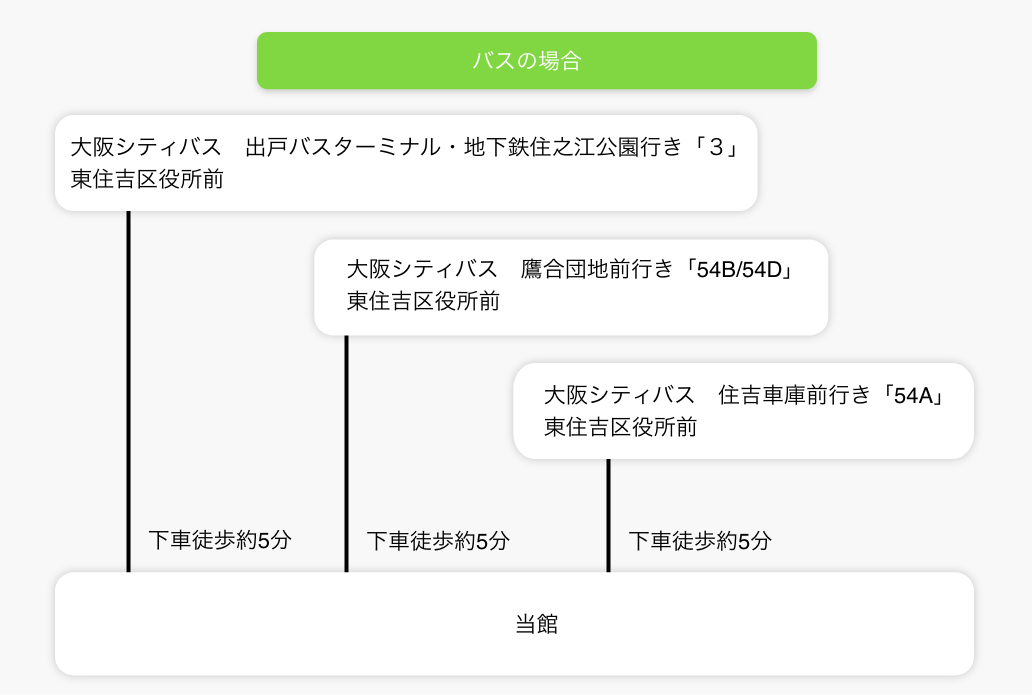Click 下車徒歩約5分 label for route 3
1032x695 pixels.
click(x=220, y=540)
